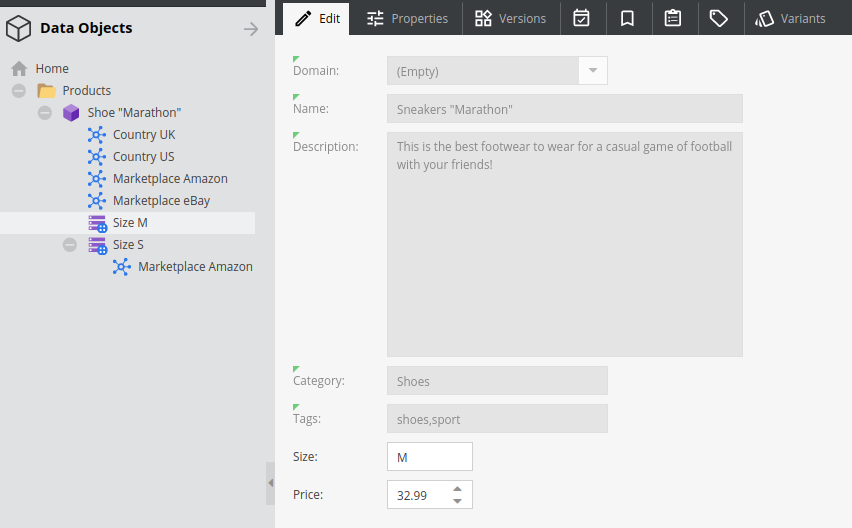This screenshot has width=852, height=528.
Task: Click the purple cube icon of Shoe "Marathon"
Action: pos(71,113)
